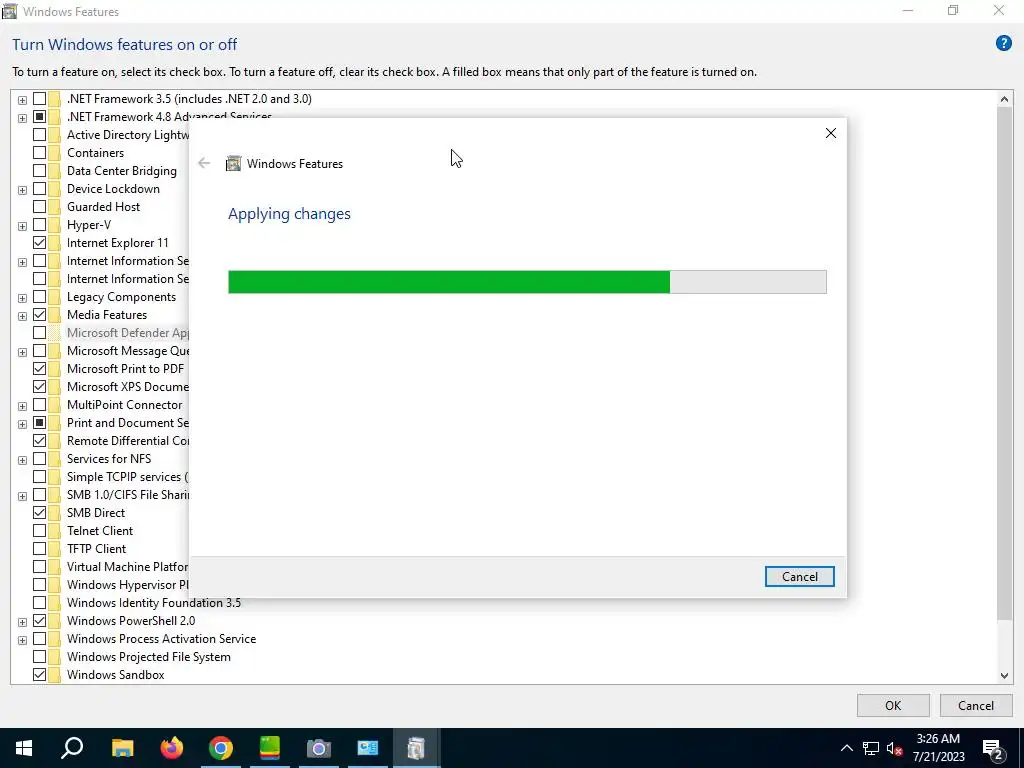Viewport: 1024px width, 768px height.
Task: Expand Windows Process Activation Service node
Action: 22,640
